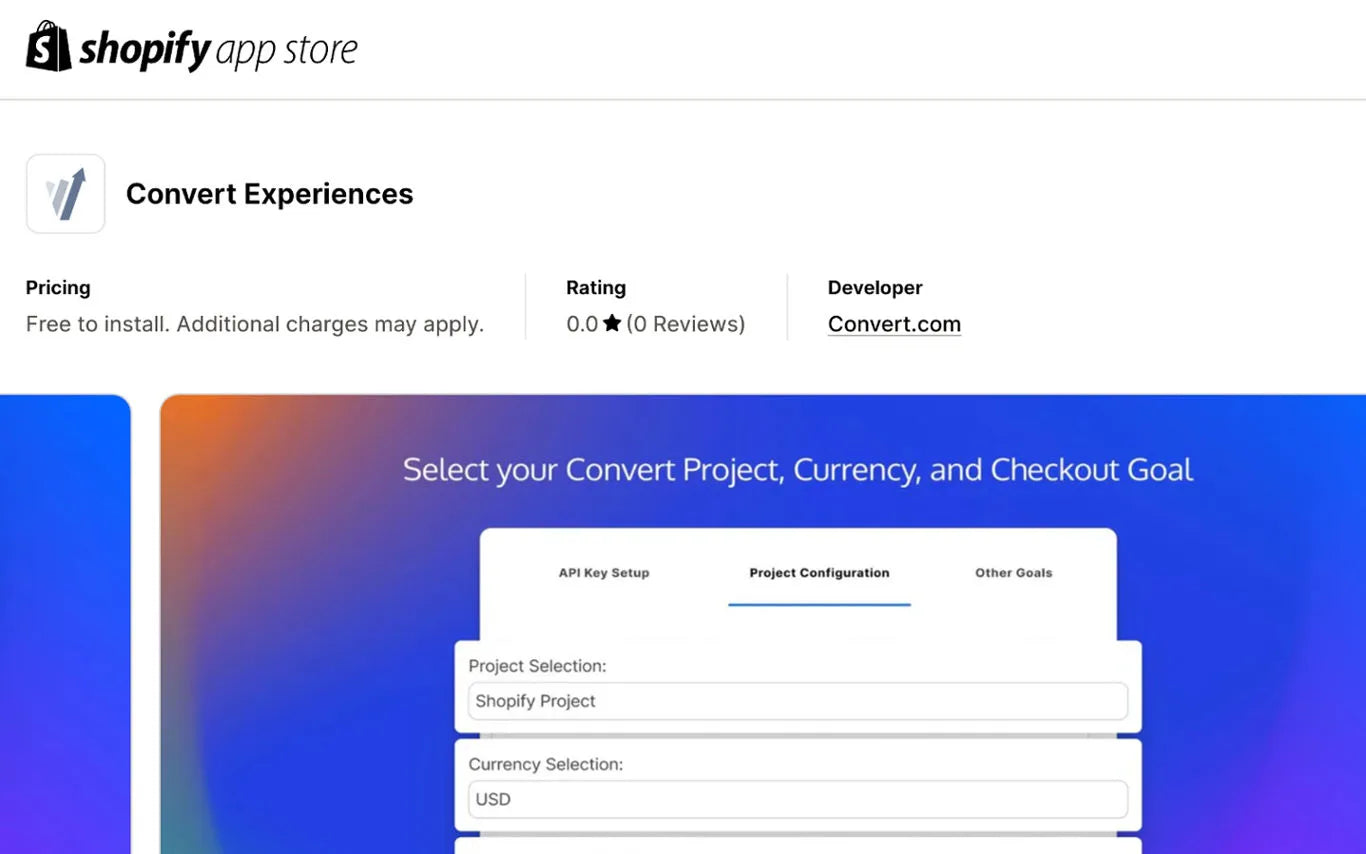Open the Convert.com developer link

894,324
